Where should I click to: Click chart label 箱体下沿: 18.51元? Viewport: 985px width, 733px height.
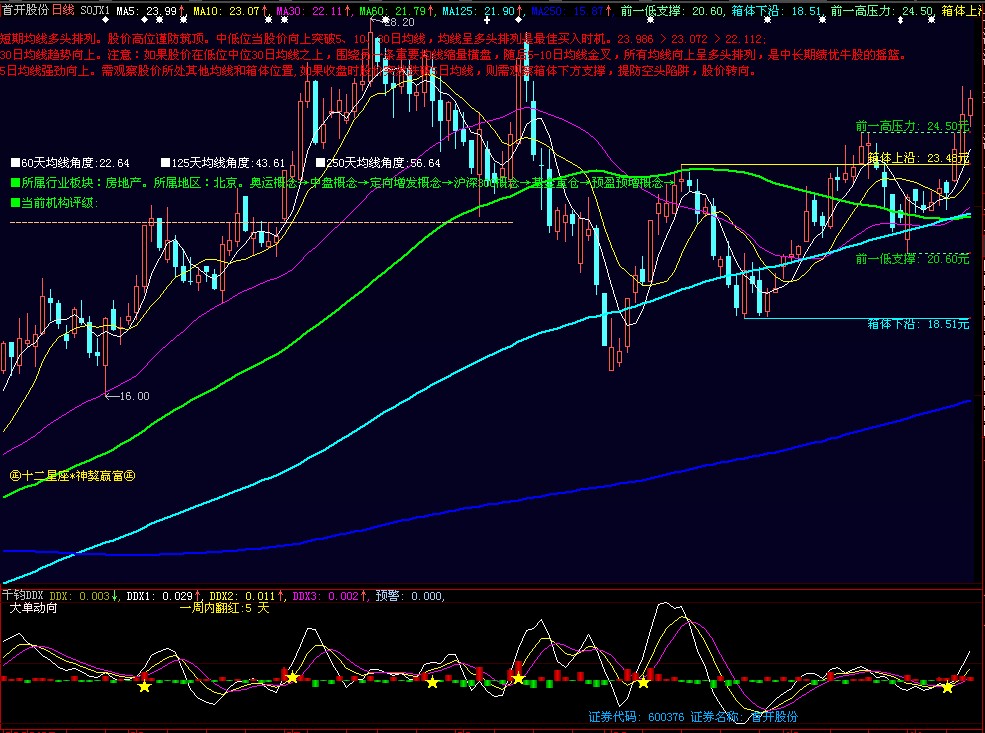pyautogui.click(x=918, y=324)
